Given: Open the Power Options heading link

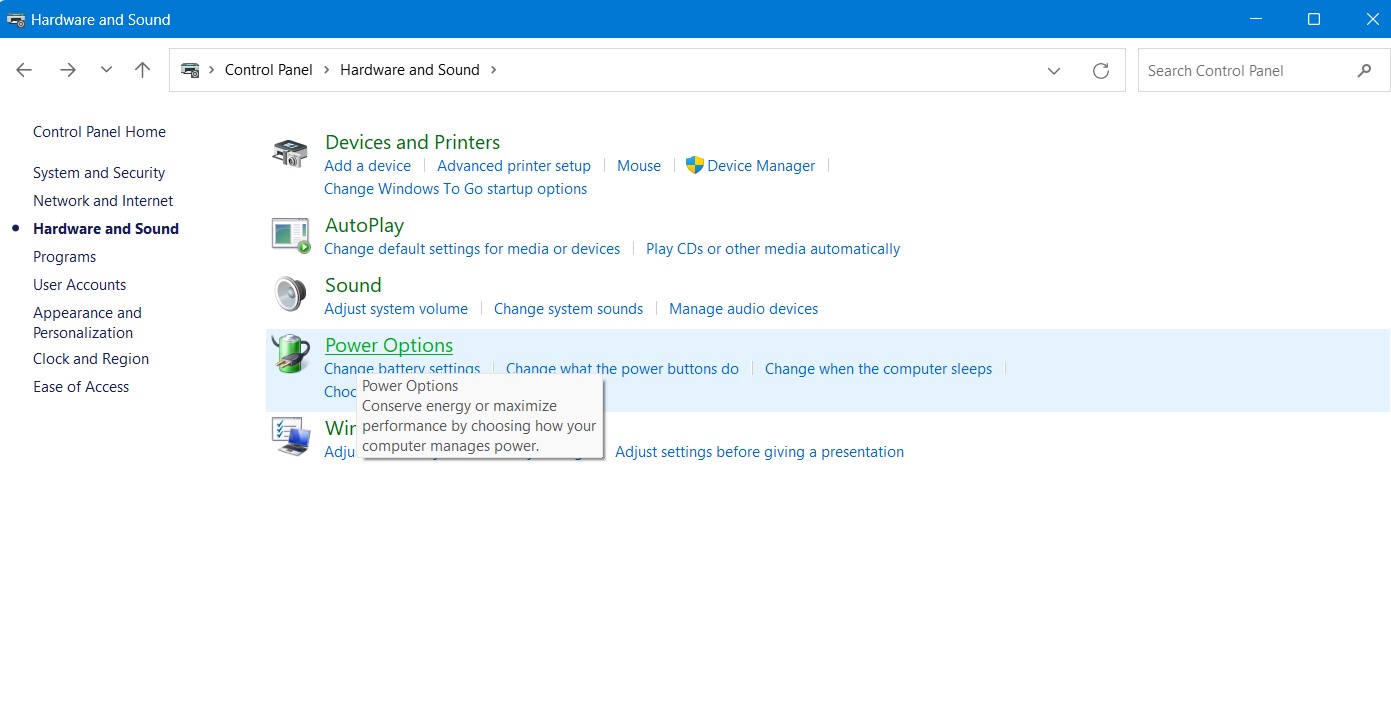Looking at the screenshot, I should point(389,345).
